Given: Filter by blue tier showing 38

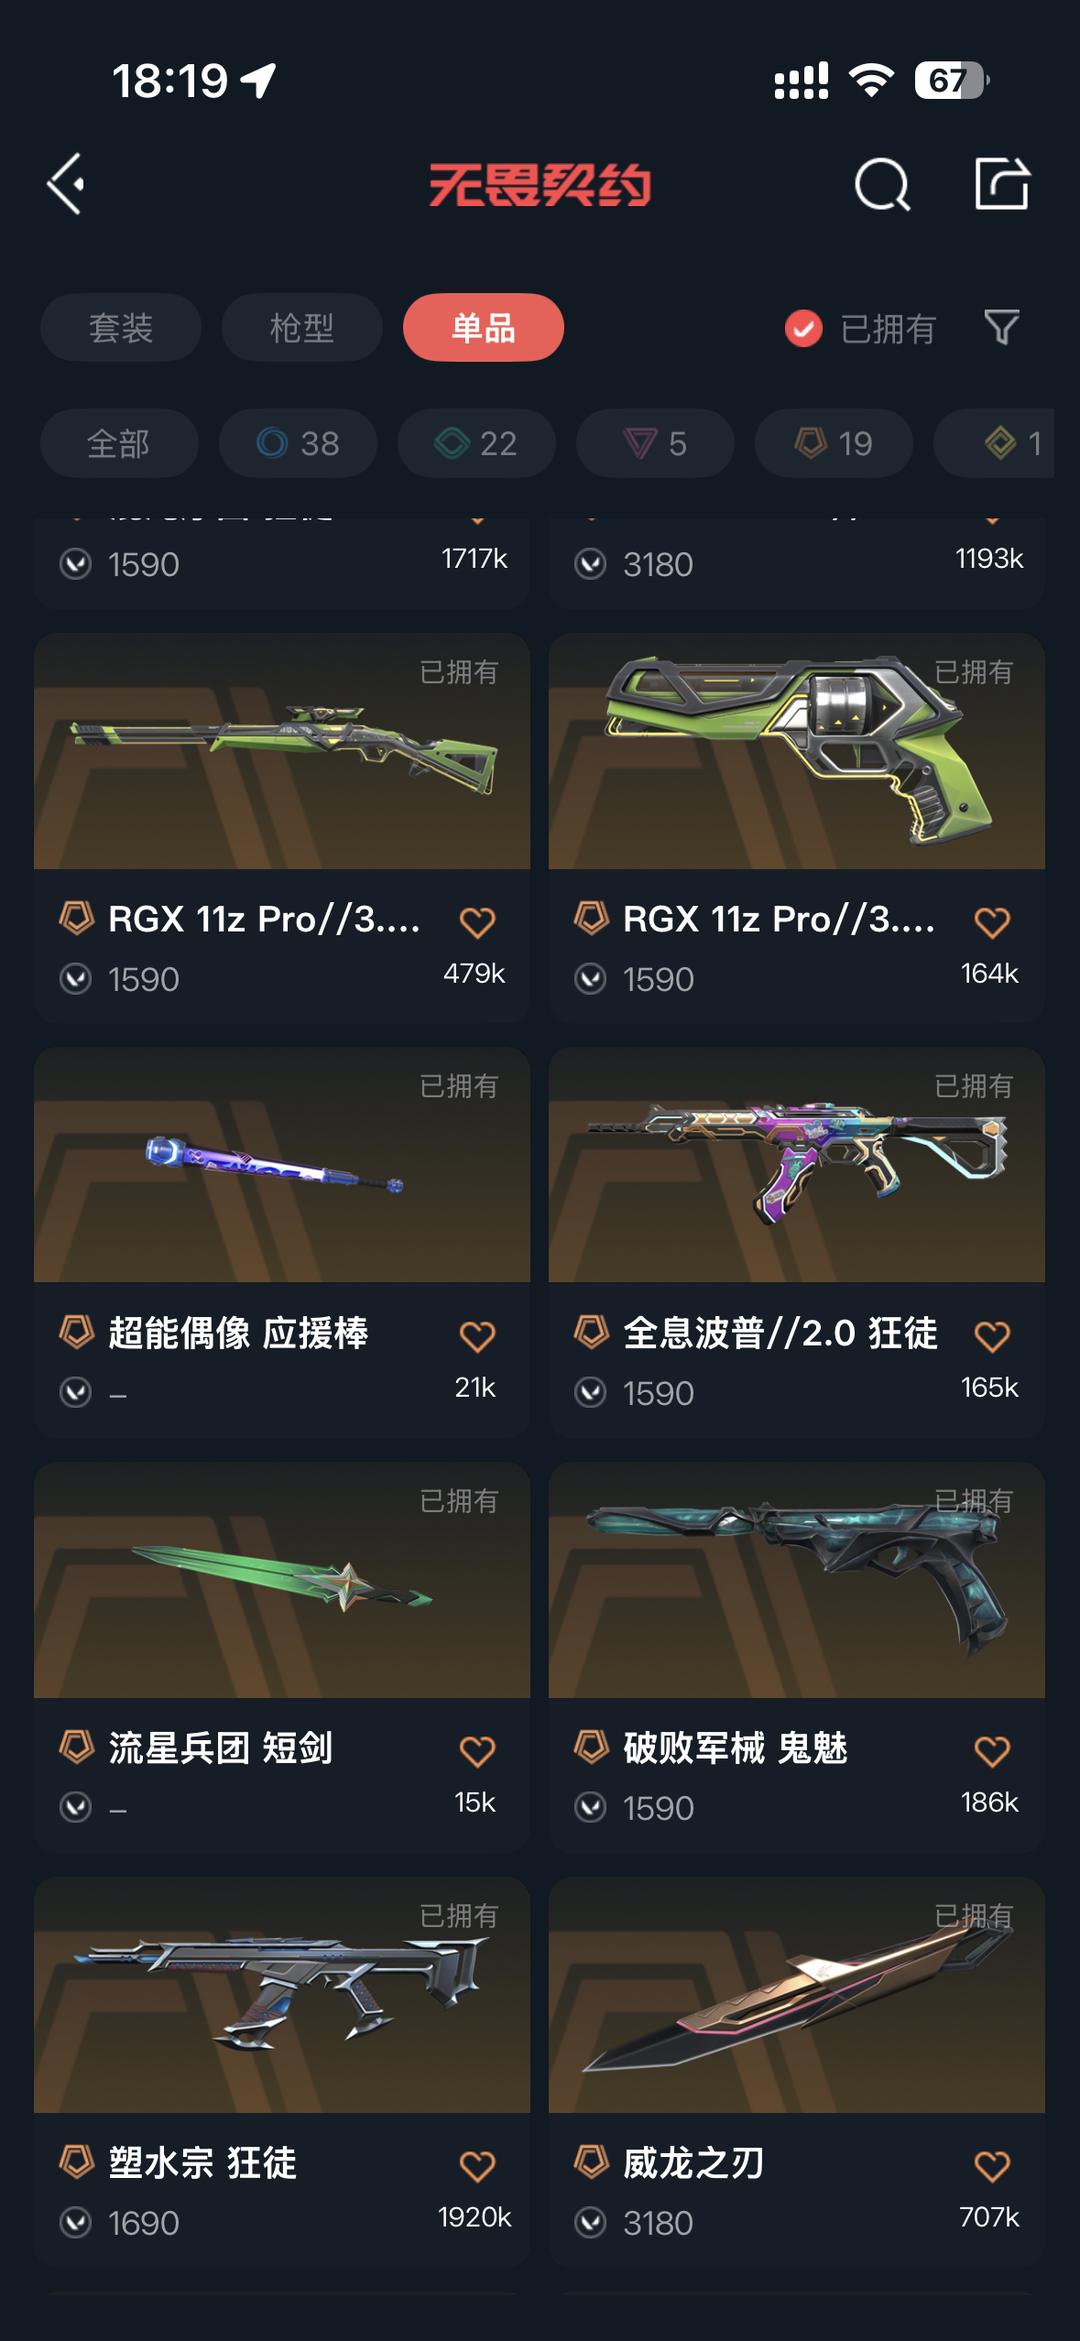Looking at the screenshot, I should [x=298, y=443].
